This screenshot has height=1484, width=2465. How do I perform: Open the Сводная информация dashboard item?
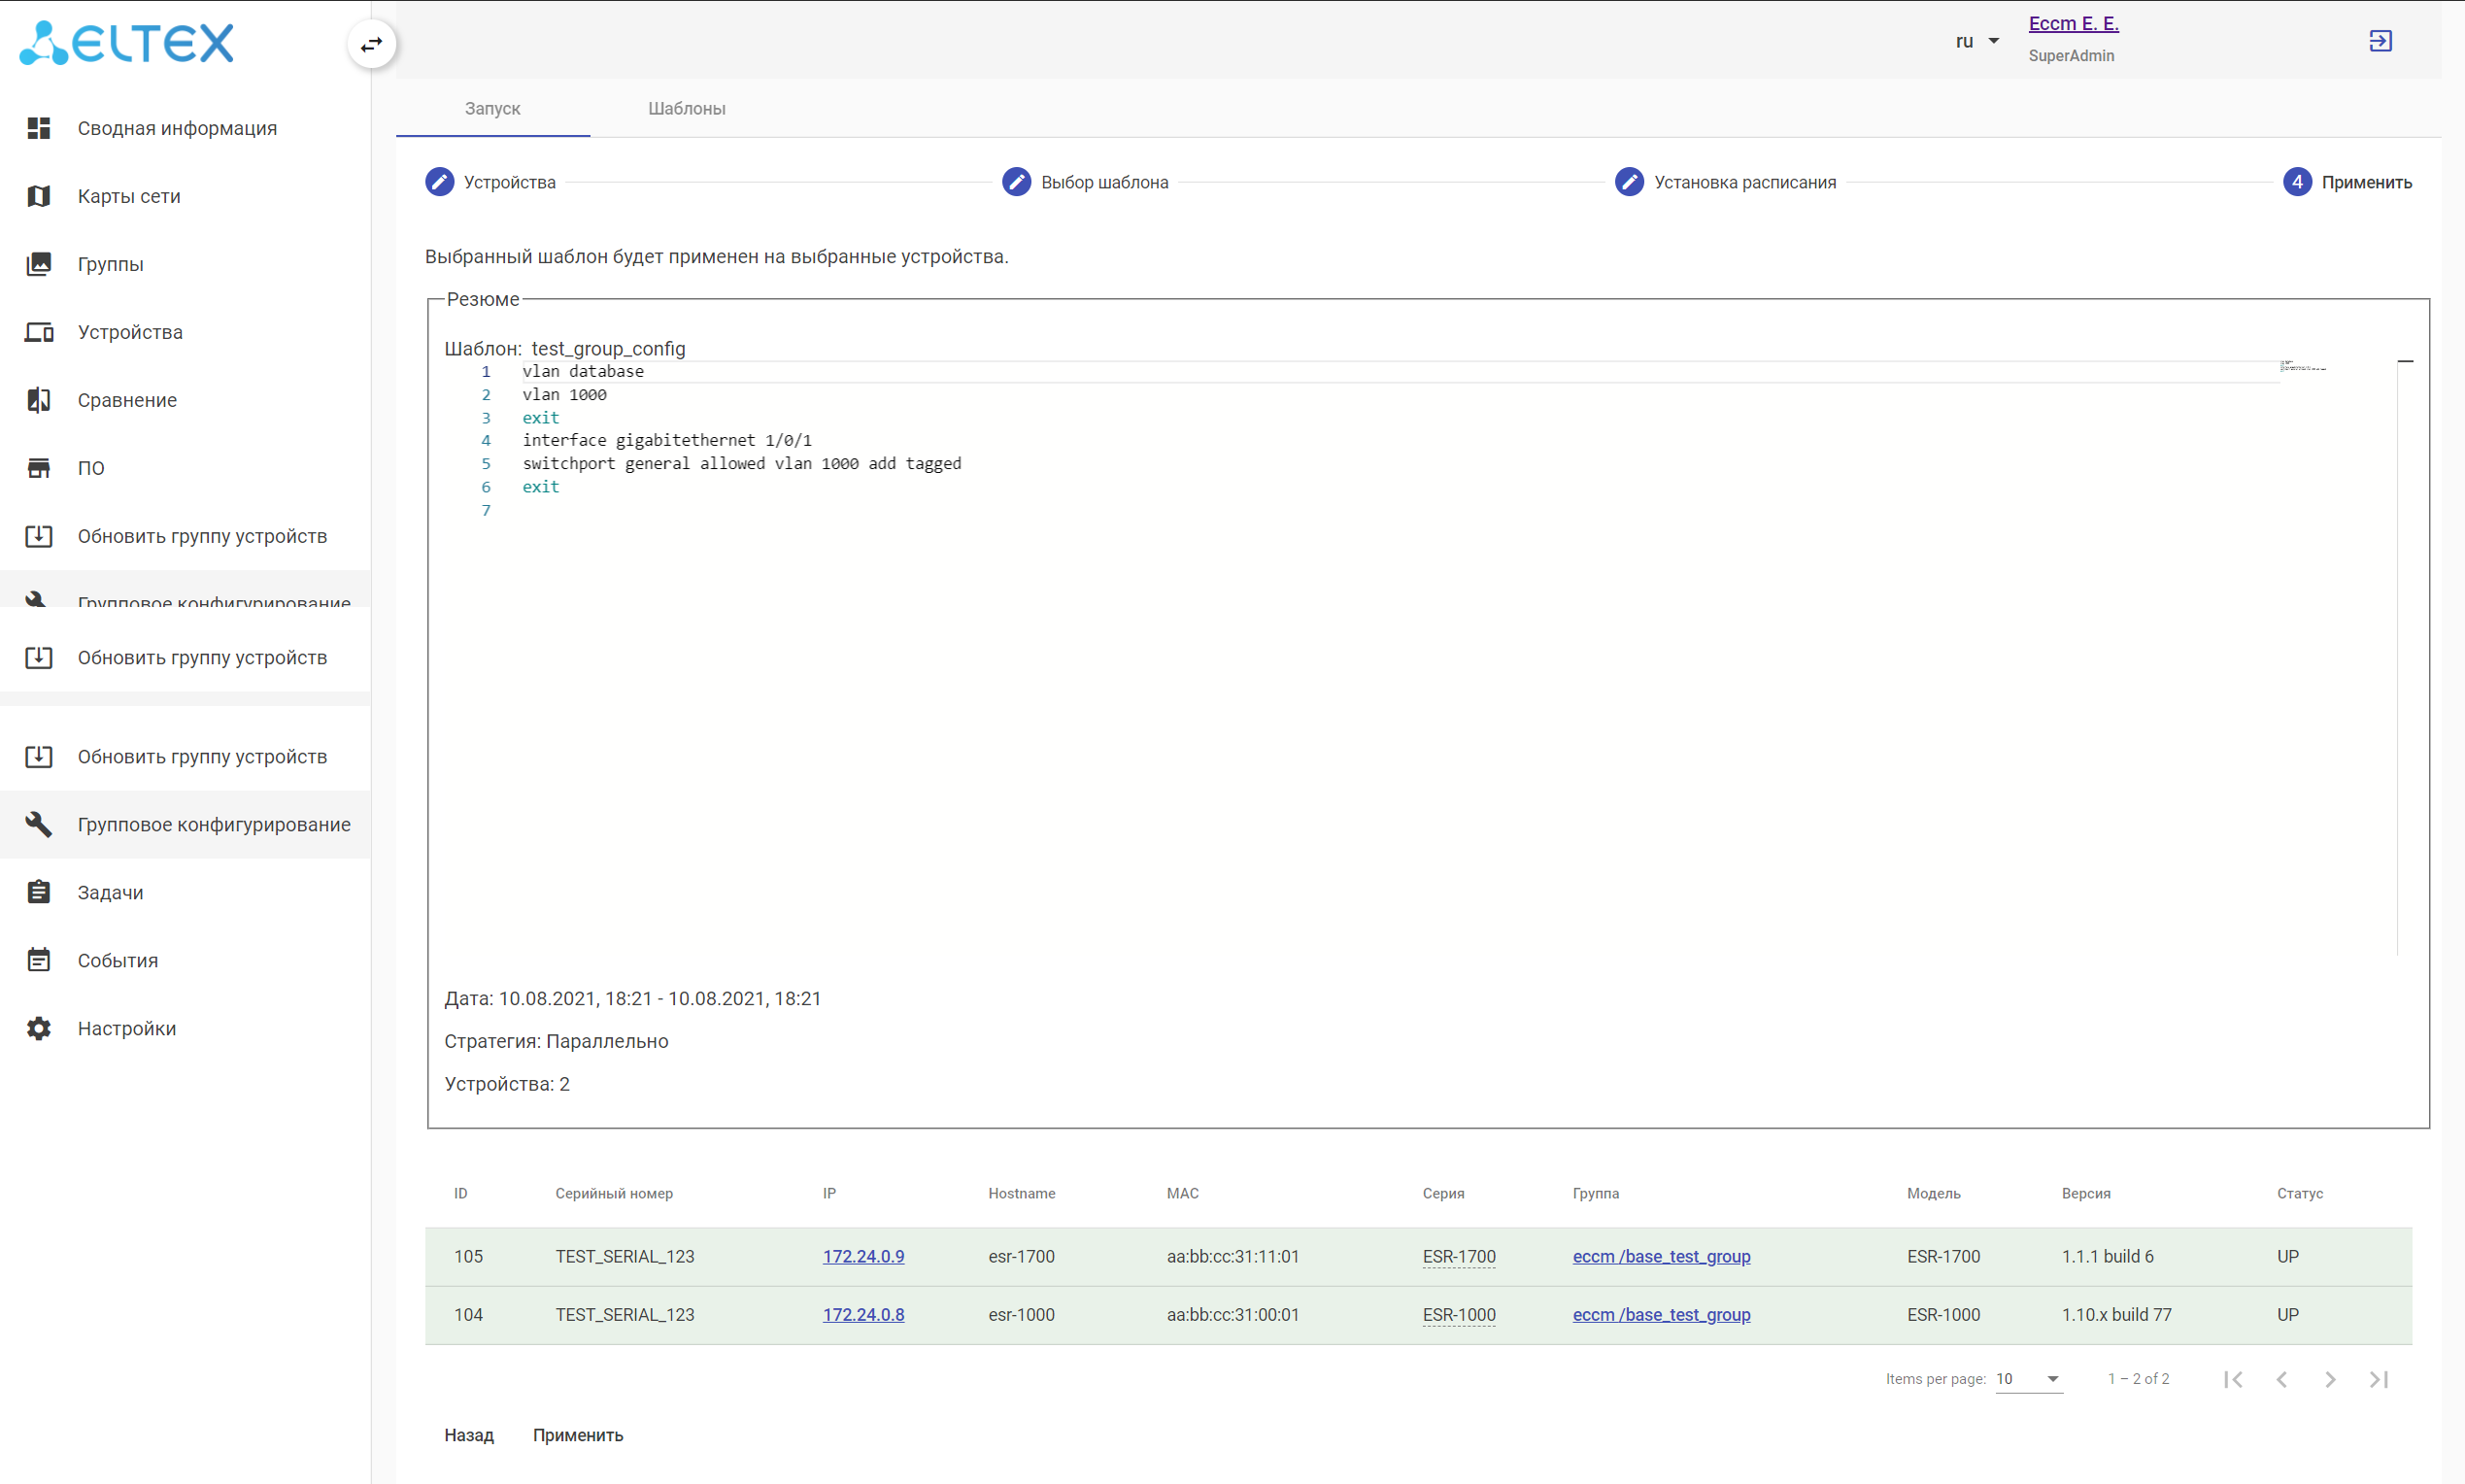177,128
